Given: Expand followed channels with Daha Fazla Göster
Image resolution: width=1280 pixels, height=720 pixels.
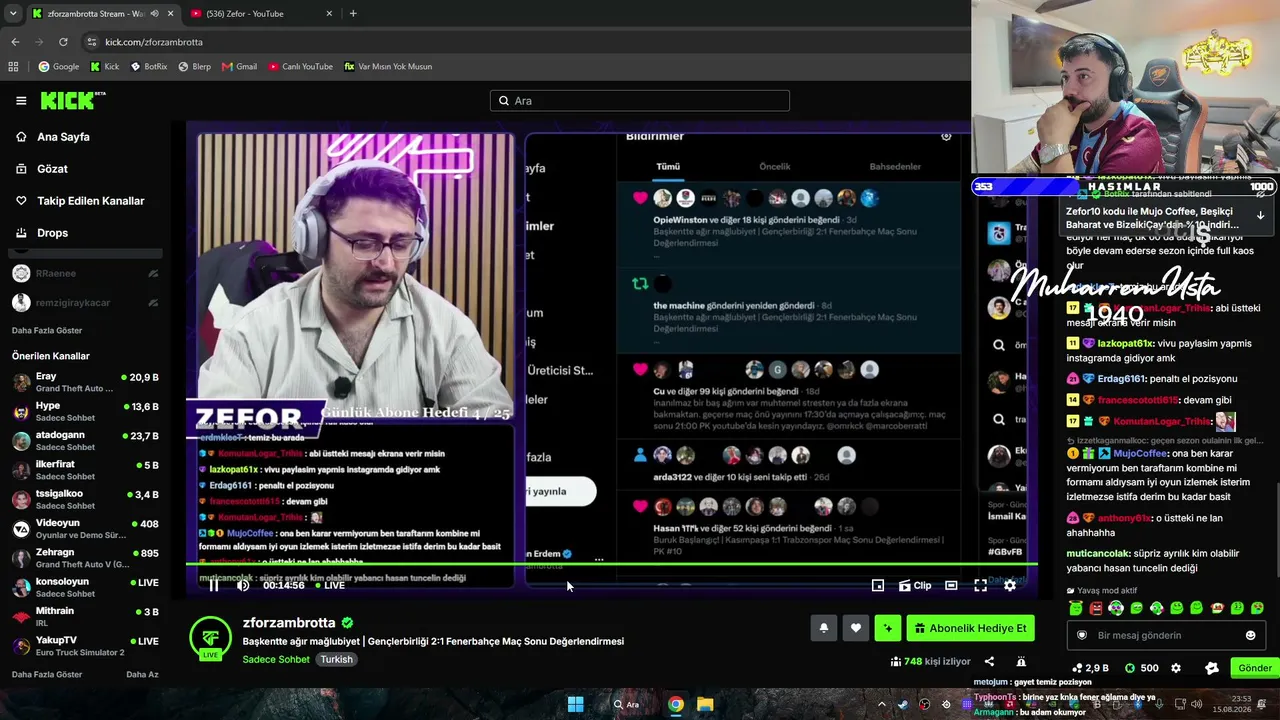Looking at the screenshot, I should (x=47, y=330).
